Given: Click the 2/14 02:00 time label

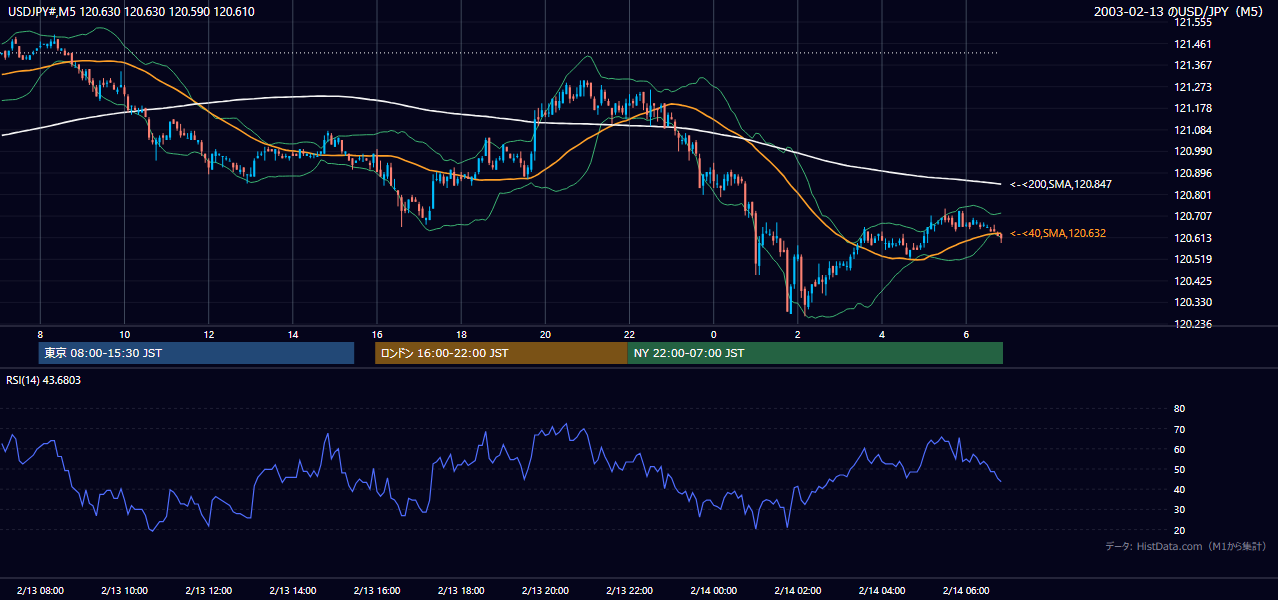Looking at the screenshot, I should (798, 590).
